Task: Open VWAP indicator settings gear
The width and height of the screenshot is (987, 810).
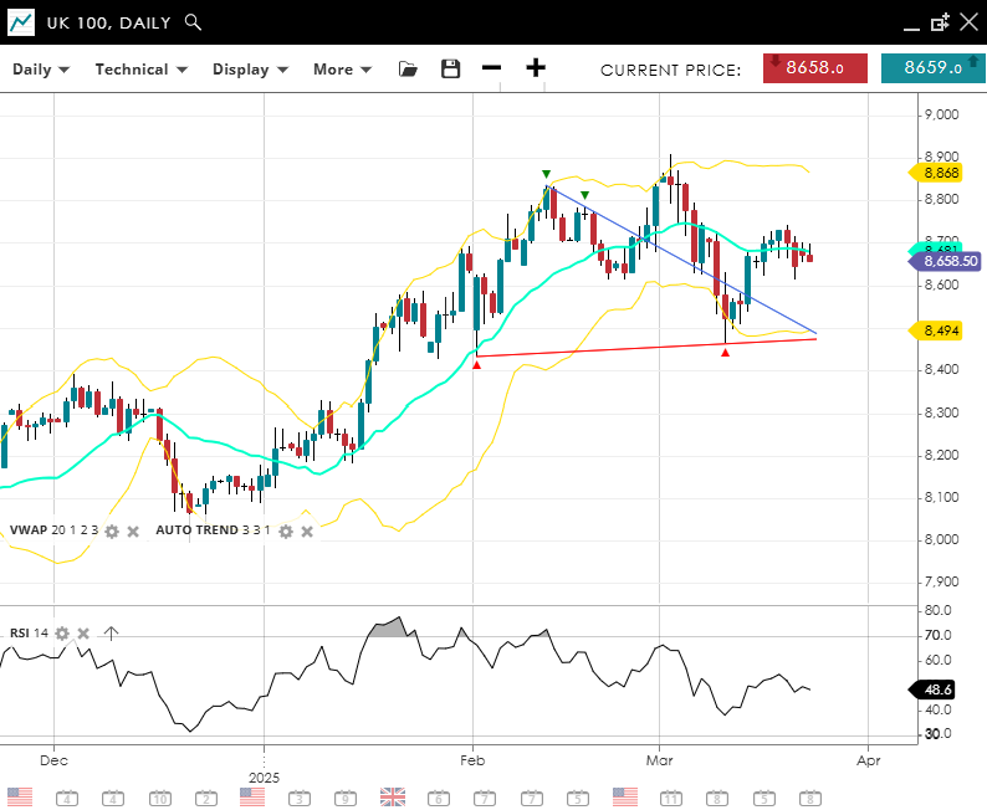Action: 112,531
